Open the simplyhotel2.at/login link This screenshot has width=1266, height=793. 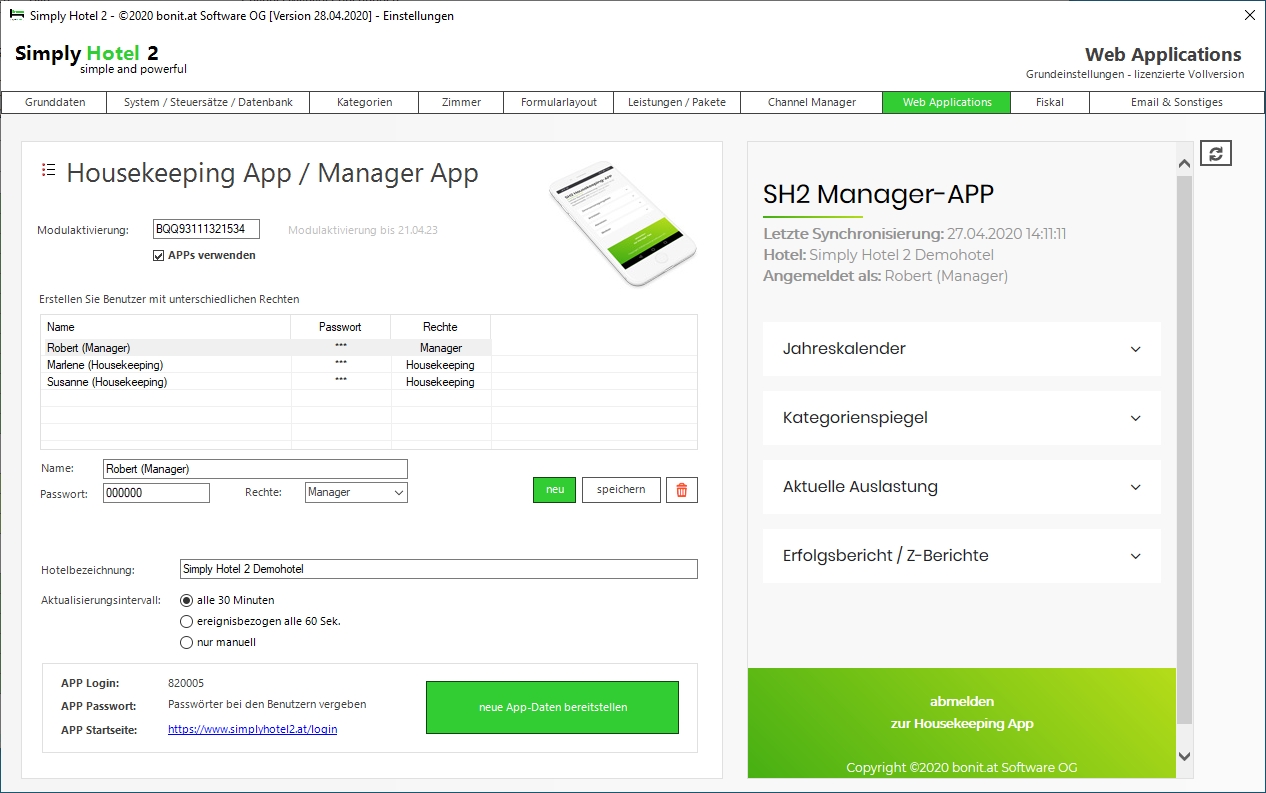point(252,729)
